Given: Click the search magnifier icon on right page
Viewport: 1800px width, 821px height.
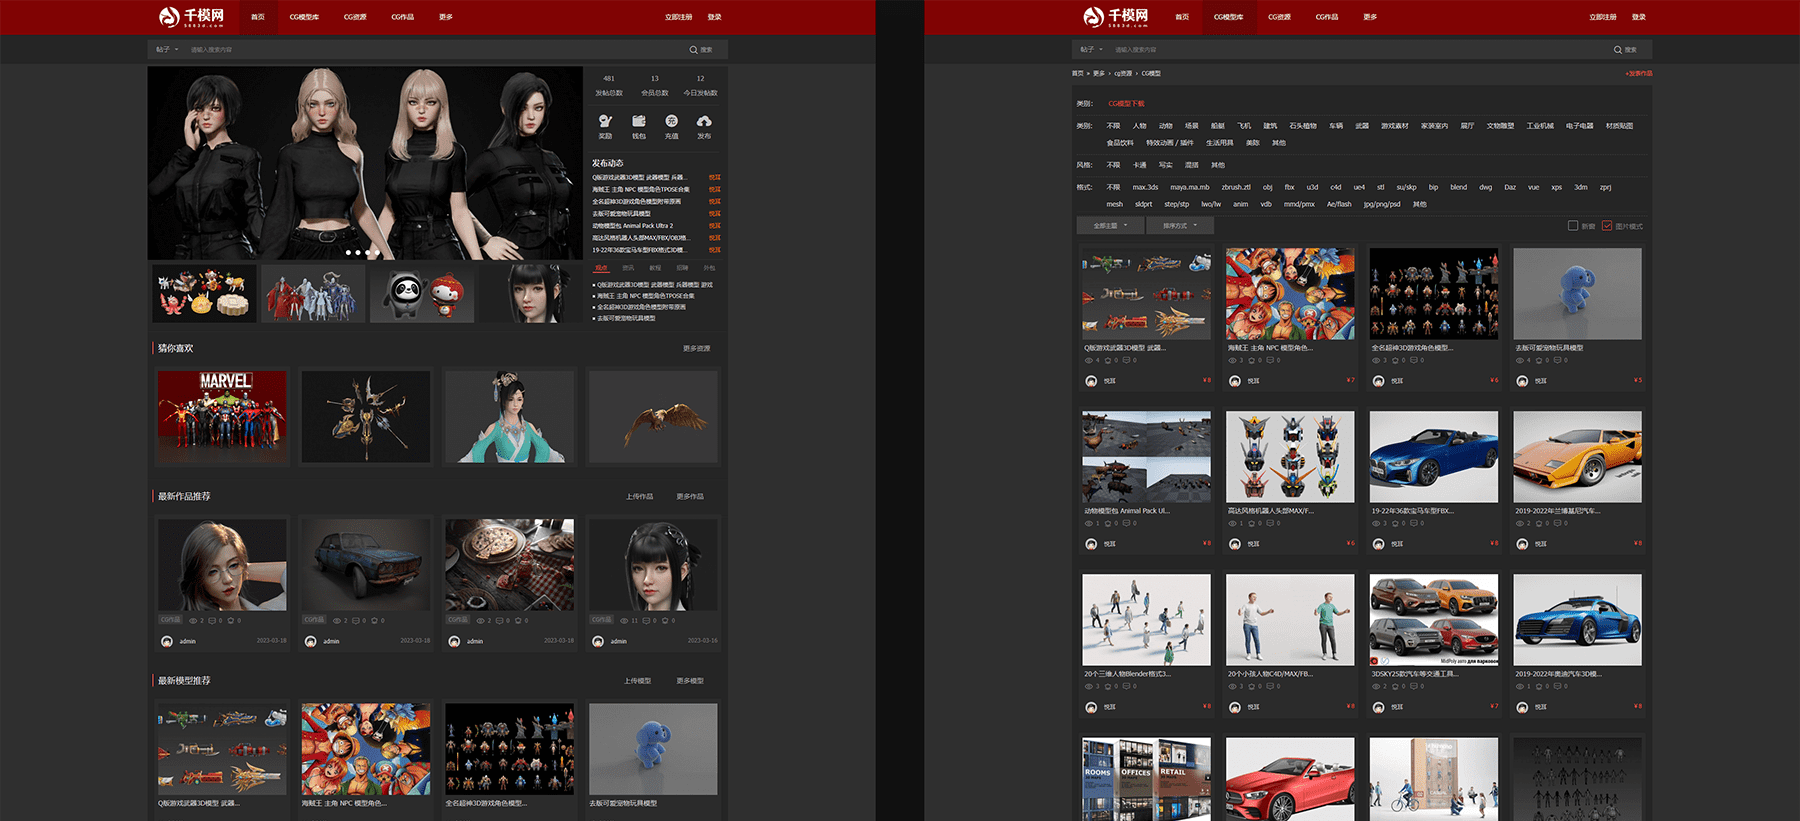Looking at the screenshot, I should click(1617, 49).
